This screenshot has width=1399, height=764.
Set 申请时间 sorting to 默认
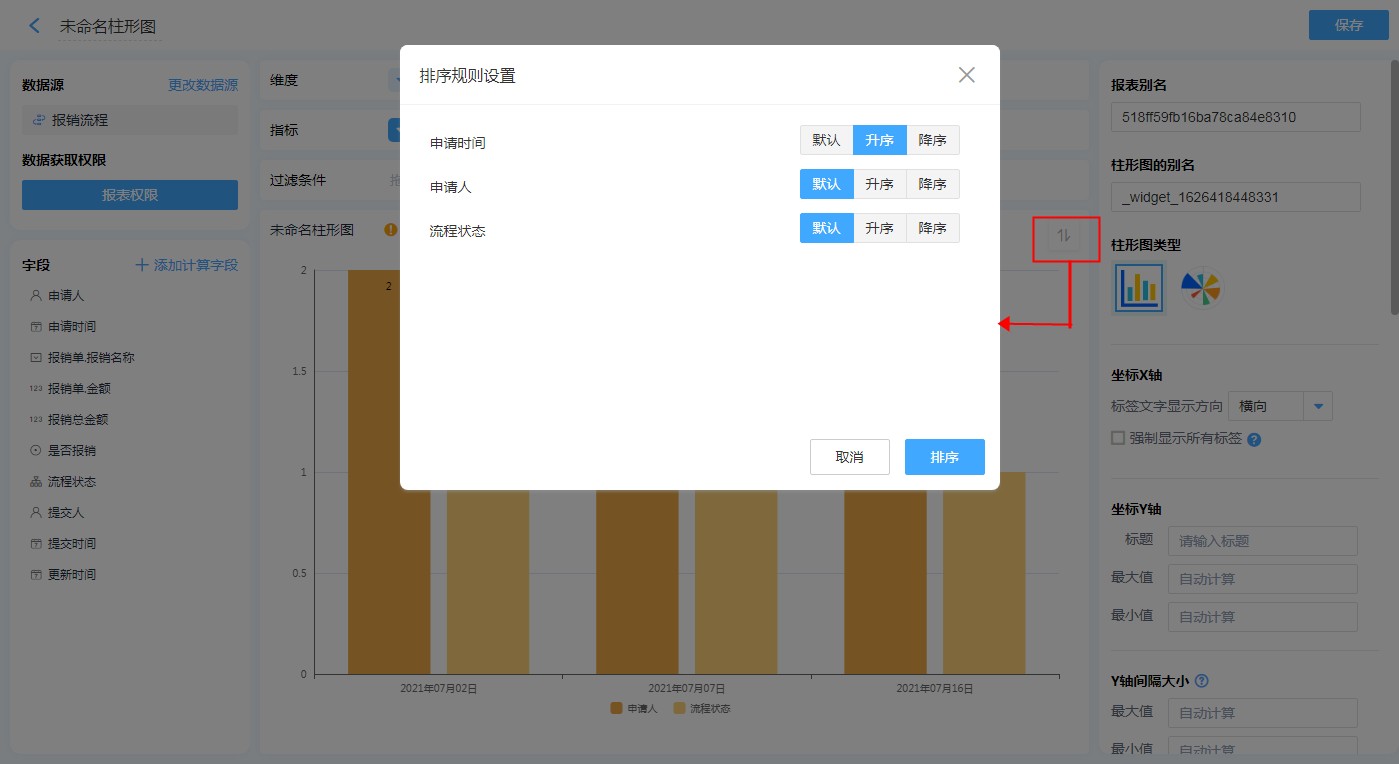click(826, 140)
